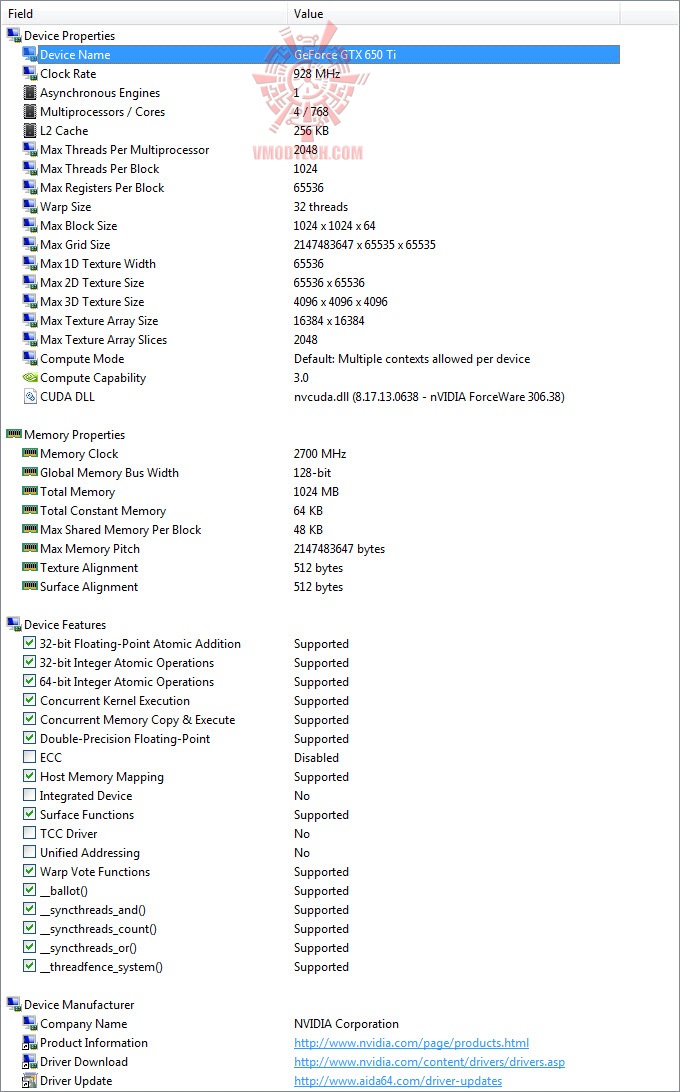
Task: Click the '1024 x 1024 x 64' value
Action: coord(335,226)
